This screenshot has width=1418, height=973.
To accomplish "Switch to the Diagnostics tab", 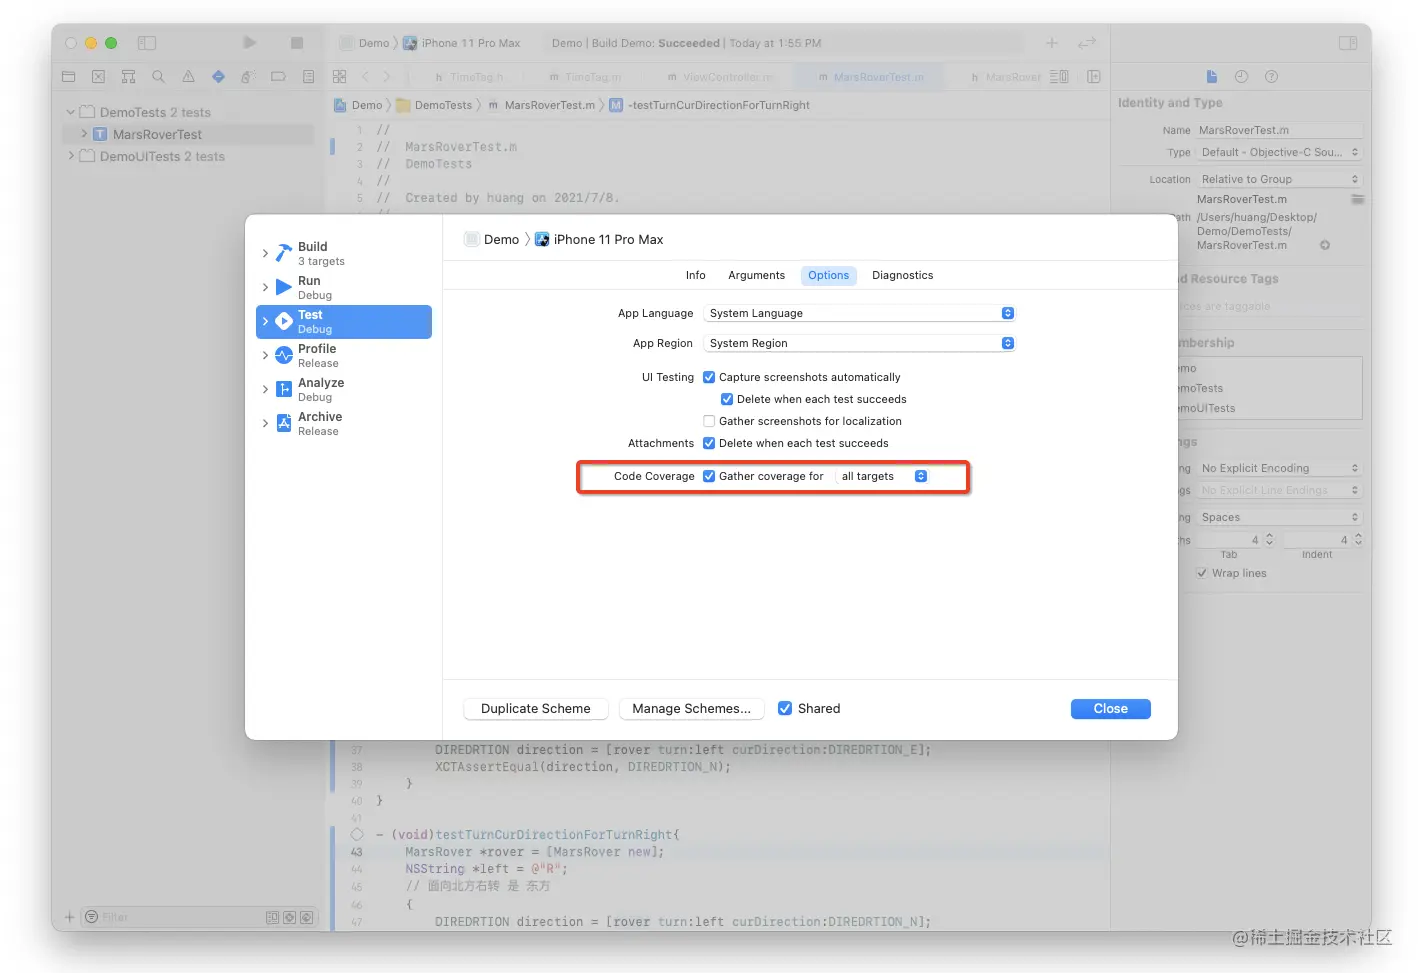I will [x=903, y=275].
